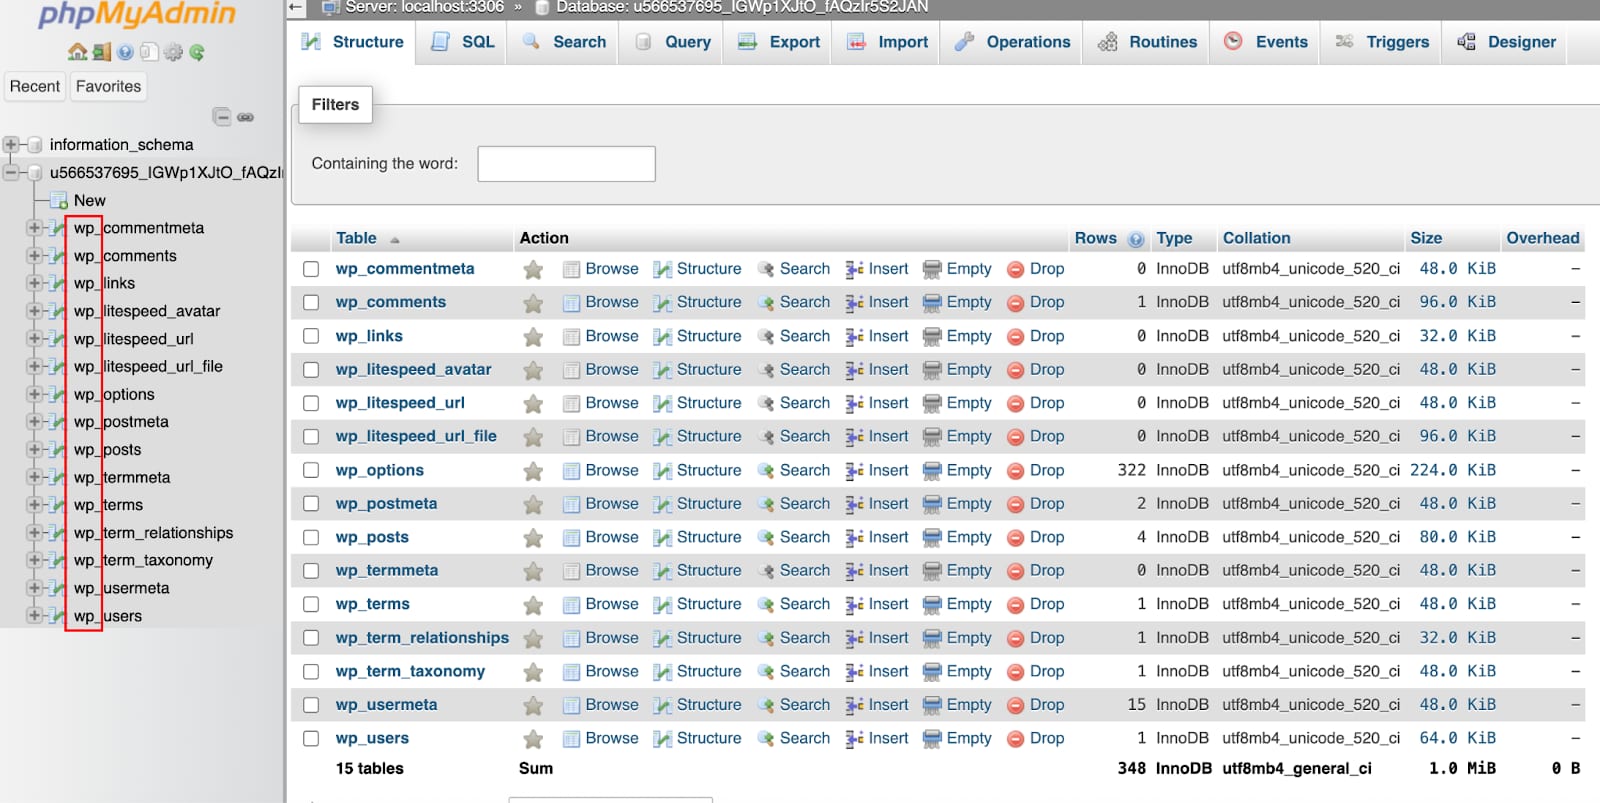
Task: Select the wp_posts row checkbox
Action: tap(311, 538)
